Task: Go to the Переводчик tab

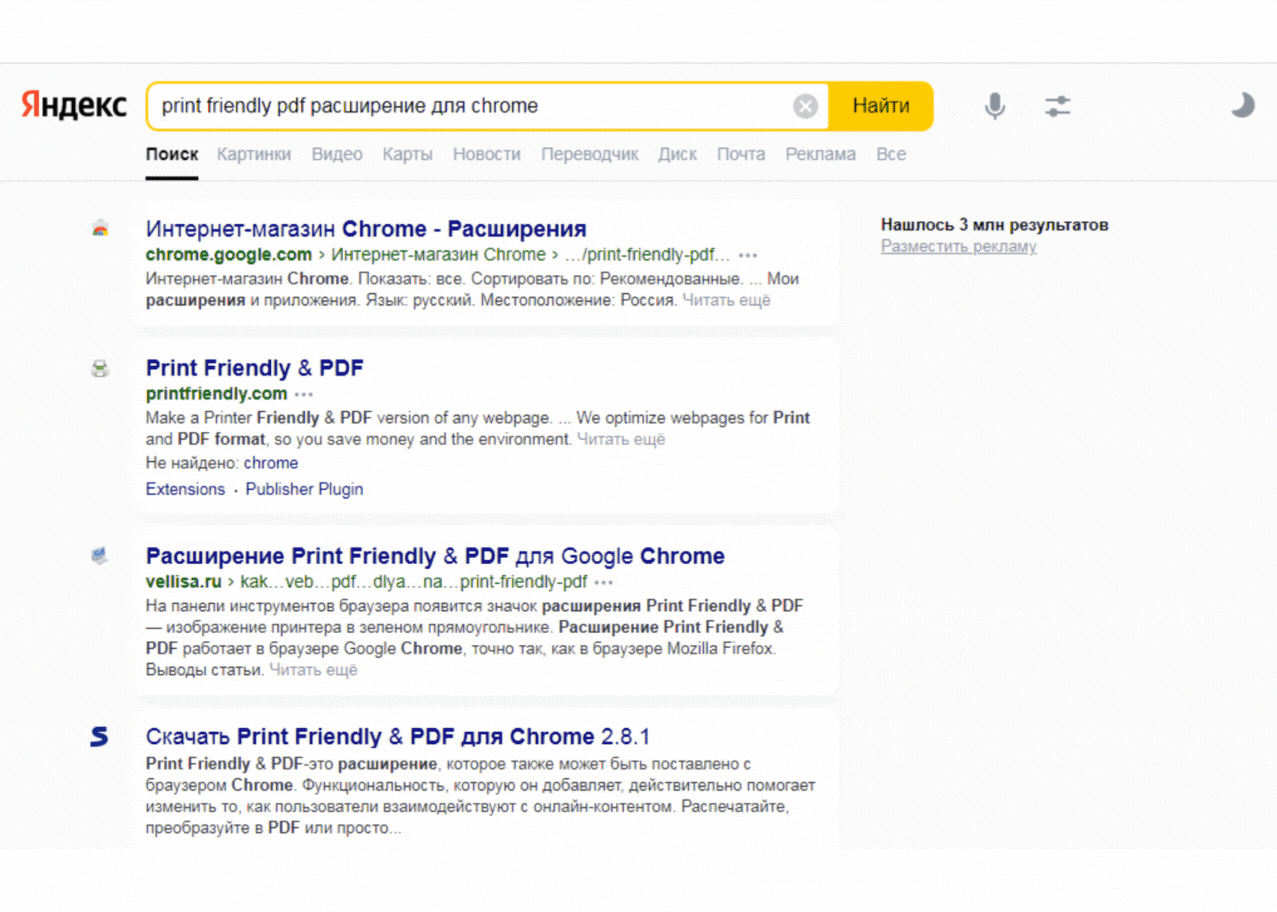Action: (x=590, y=154)
